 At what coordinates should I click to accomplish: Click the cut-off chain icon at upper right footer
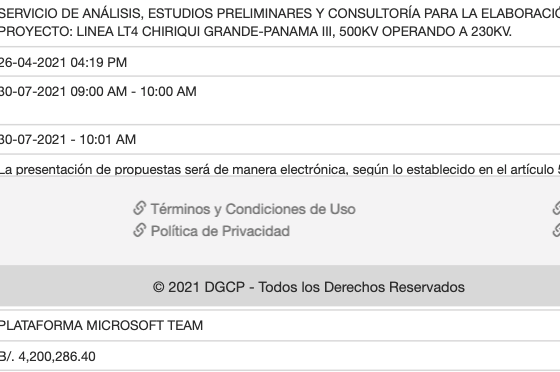[x=556, y=208]
